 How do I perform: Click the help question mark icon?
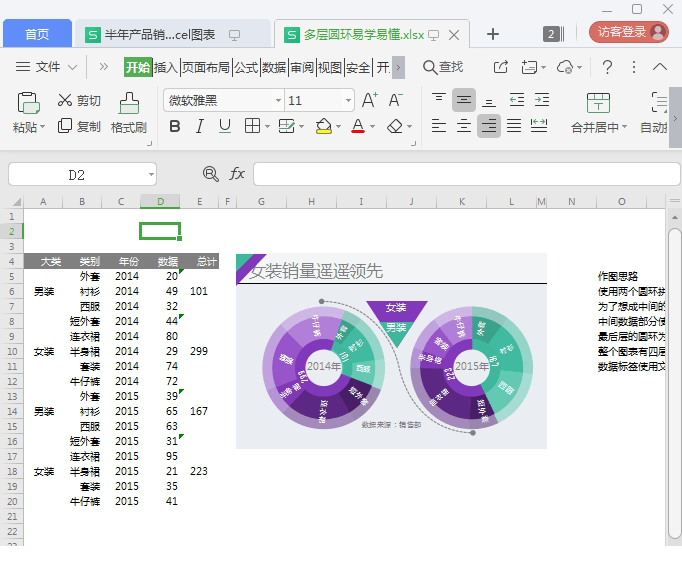607,67
